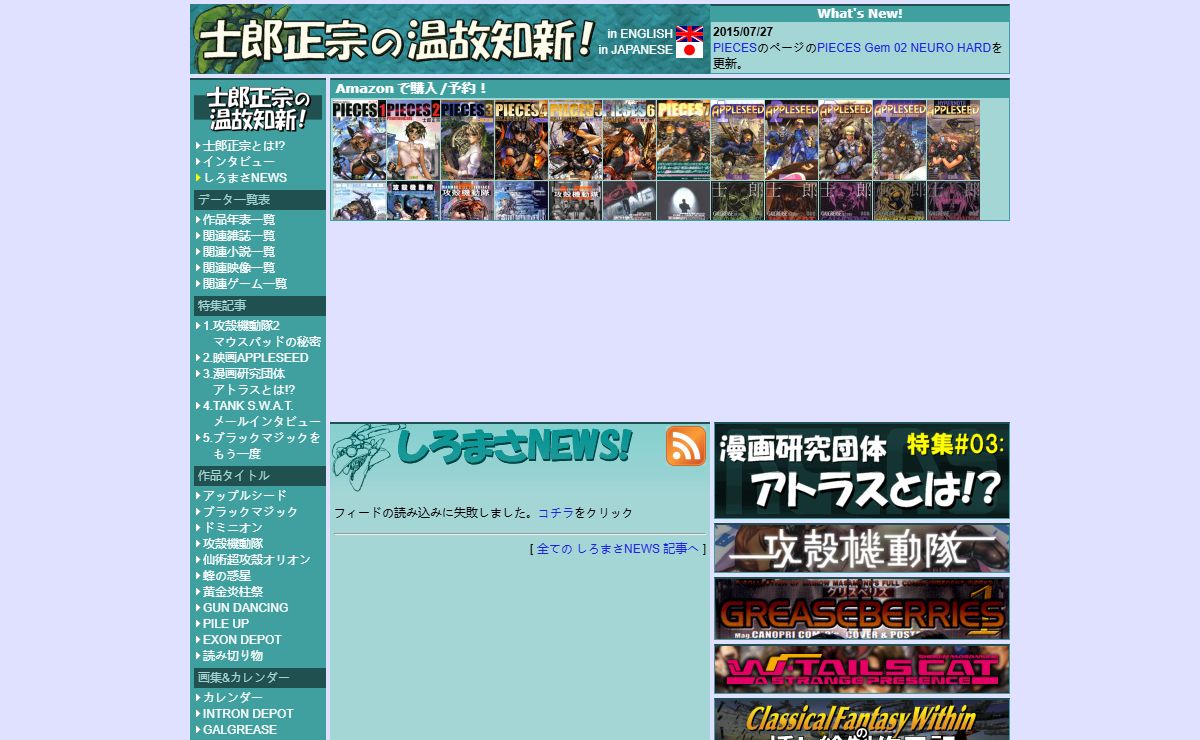This screenshot has width=1200, height=740.
Task: Open the PIECES 1 book cover
Action: (358, 140)
